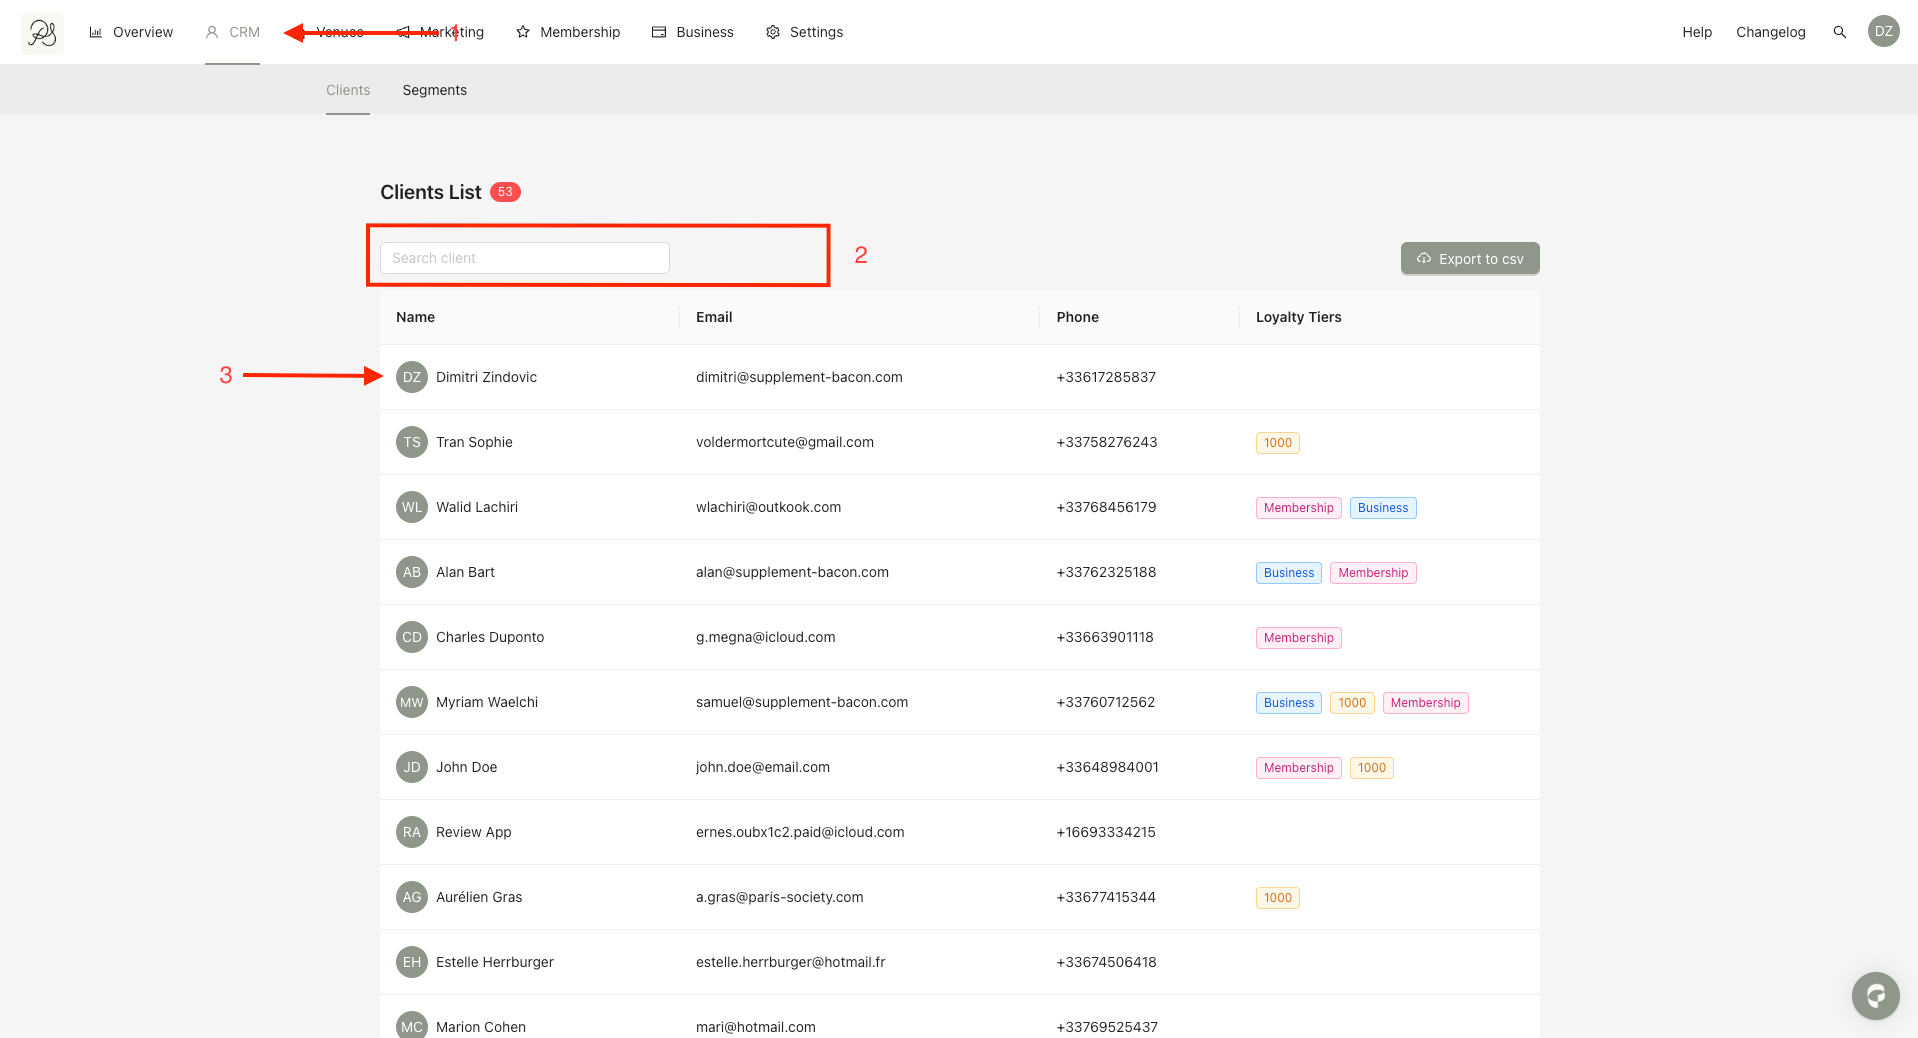Open Aurélien Gras's client record
Image resolution: width=1918 pixels, height=1038 pixels.
[x=479, y=897]
